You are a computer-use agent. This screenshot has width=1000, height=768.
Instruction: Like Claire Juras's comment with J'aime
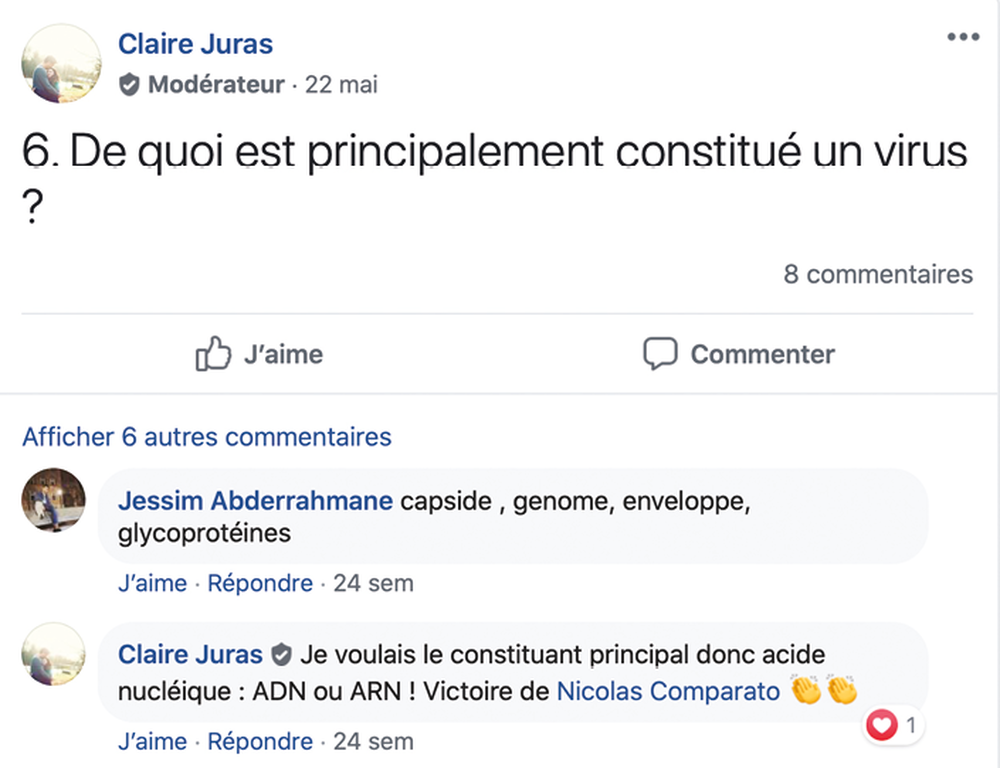click(x=152, y=742)
